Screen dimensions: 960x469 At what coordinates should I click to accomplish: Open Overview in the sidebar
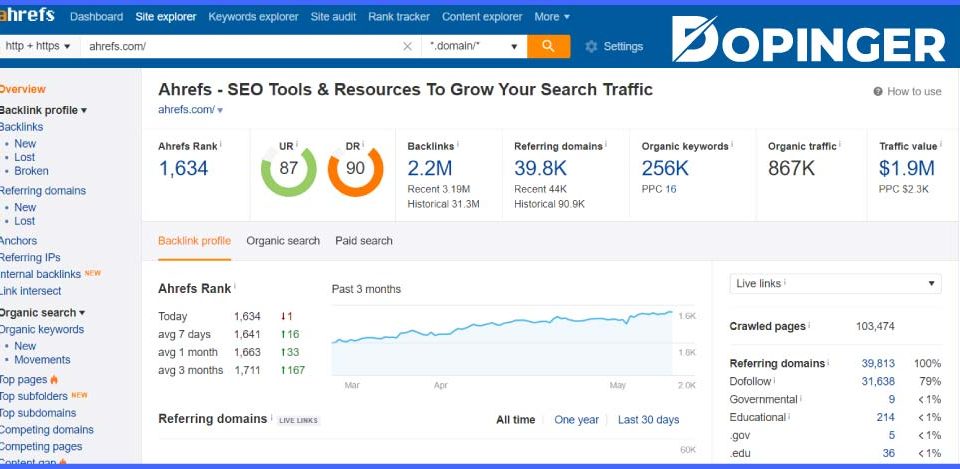click(22, 89)
